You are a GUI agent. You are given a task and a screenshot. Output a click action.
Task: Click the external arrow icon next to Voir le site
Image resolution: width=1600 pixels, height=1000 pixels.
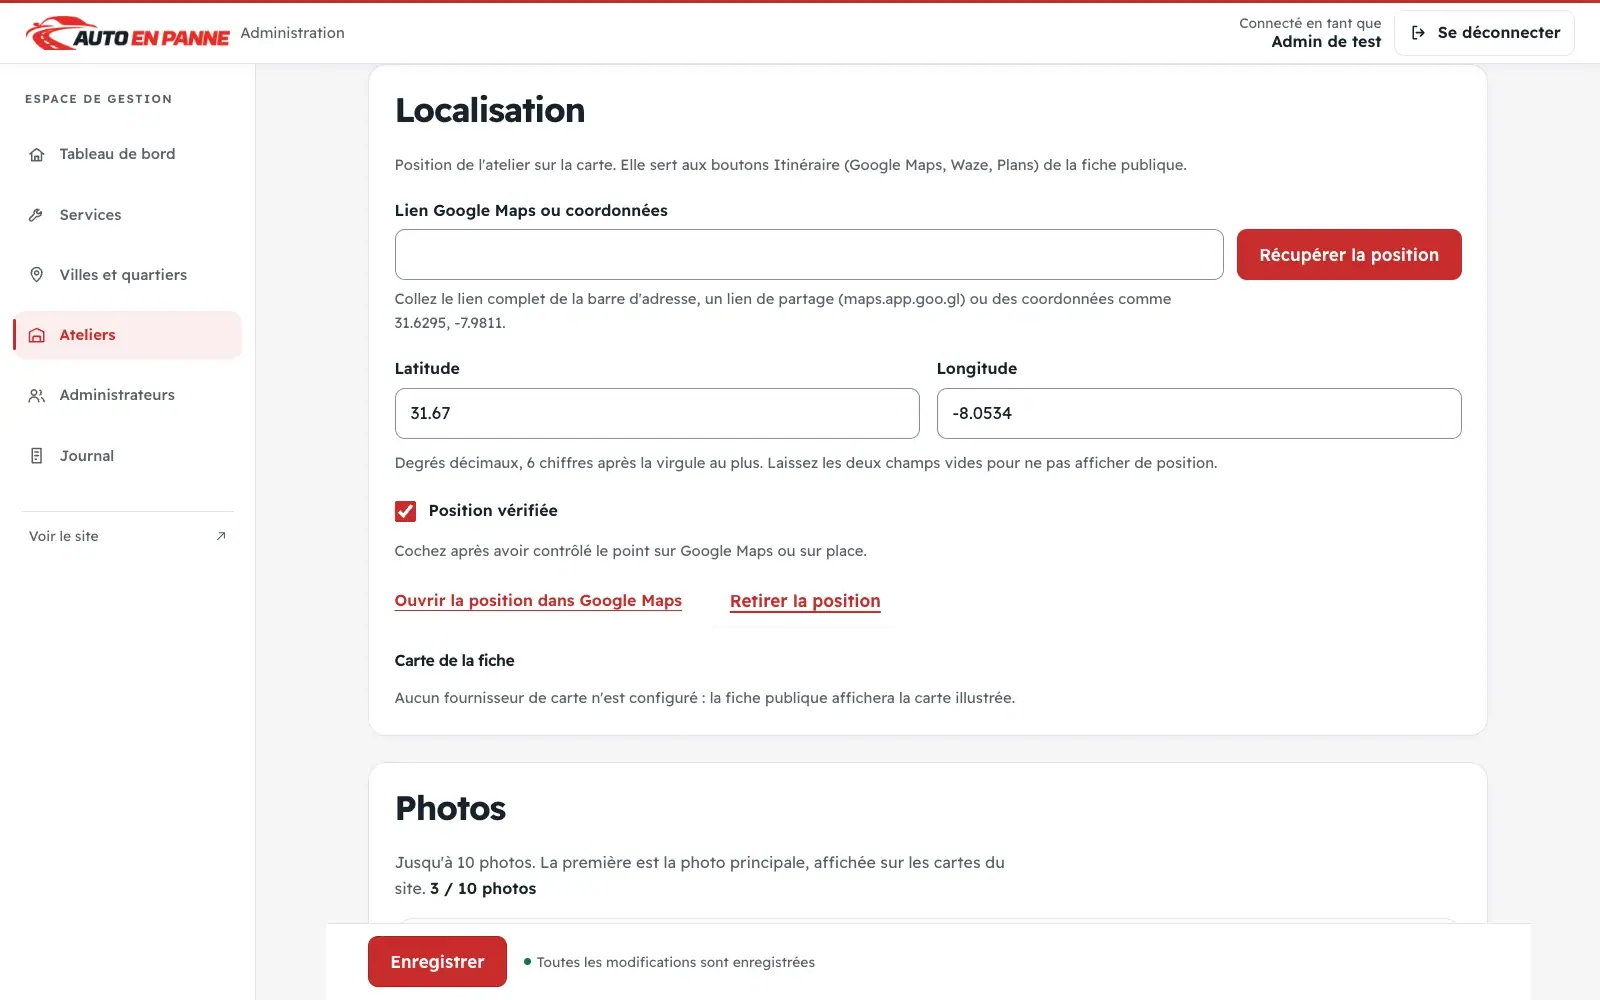tap(221, 536)
